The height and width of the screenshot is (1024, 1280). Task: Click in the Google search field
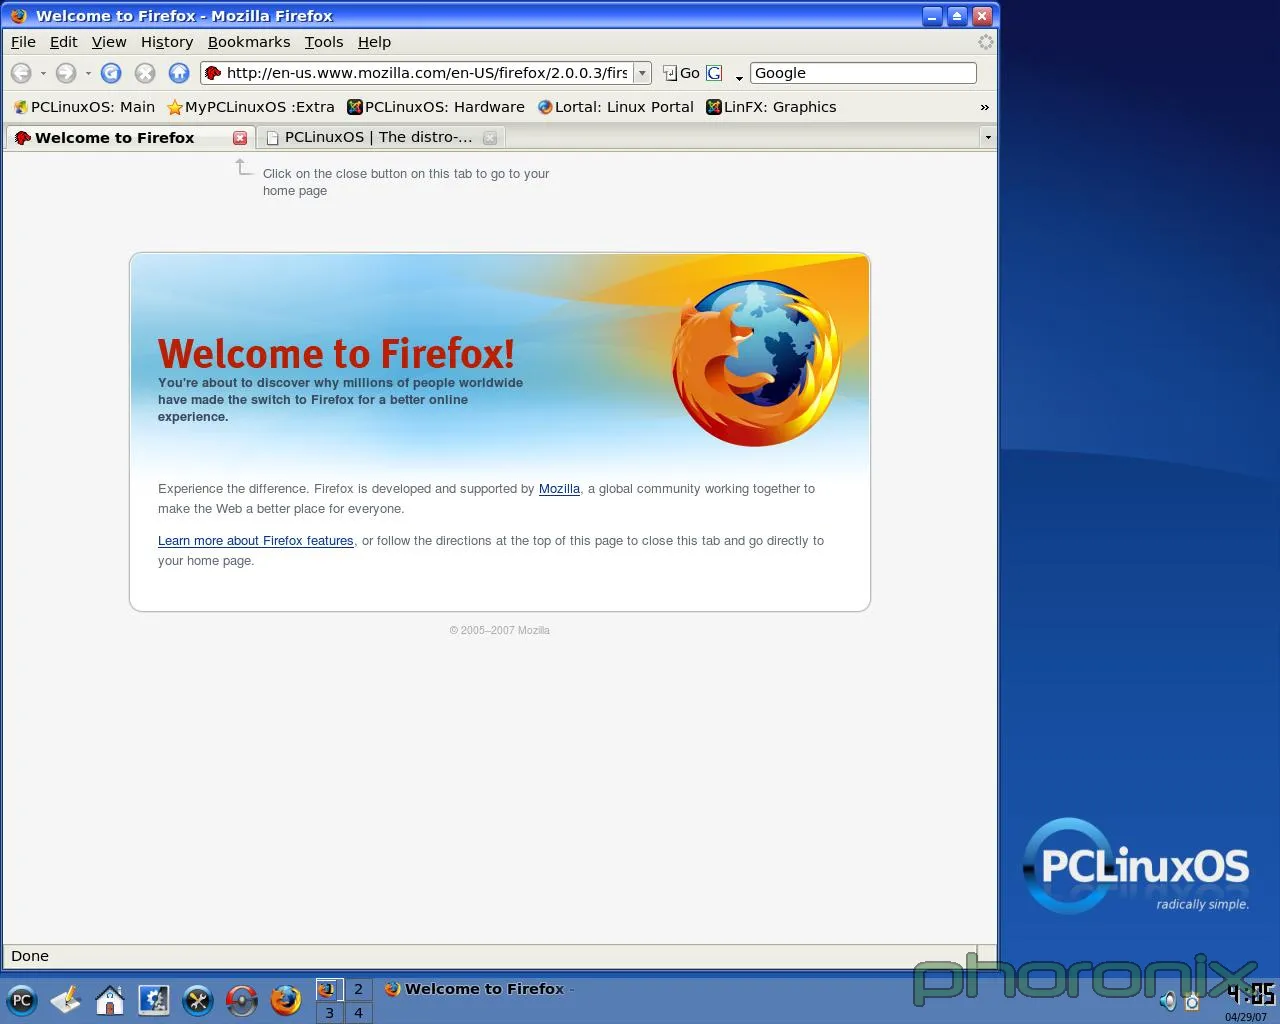[x=863, y=73]
